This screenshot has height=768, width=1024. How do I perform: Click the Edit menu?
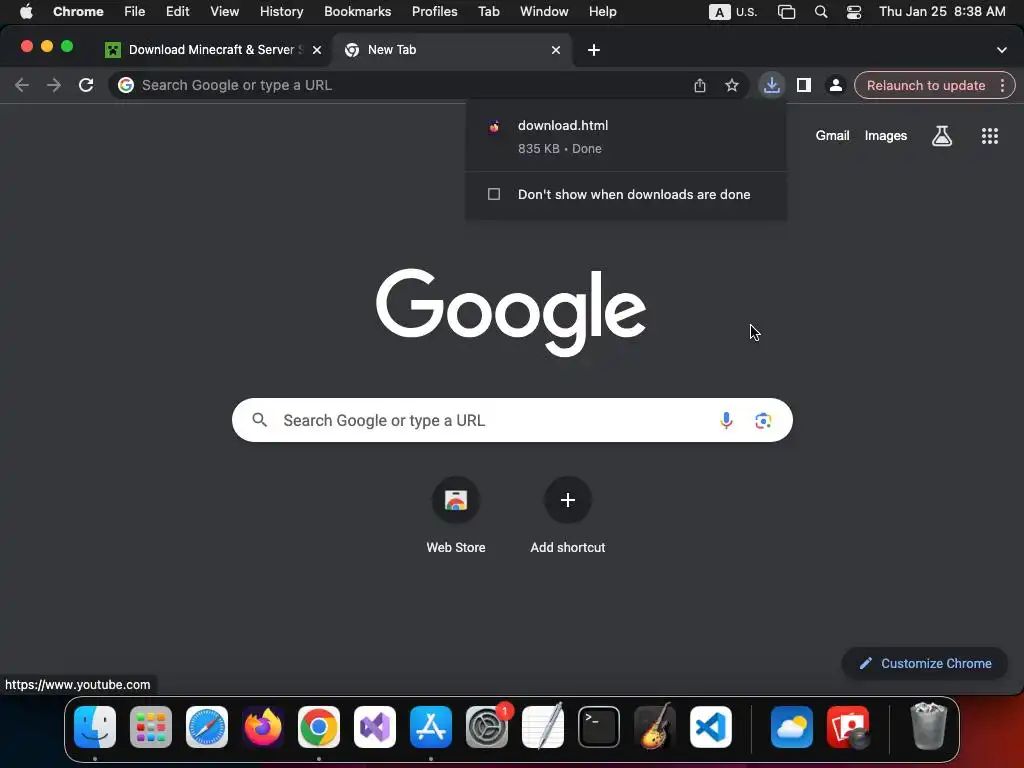(177, 12)
